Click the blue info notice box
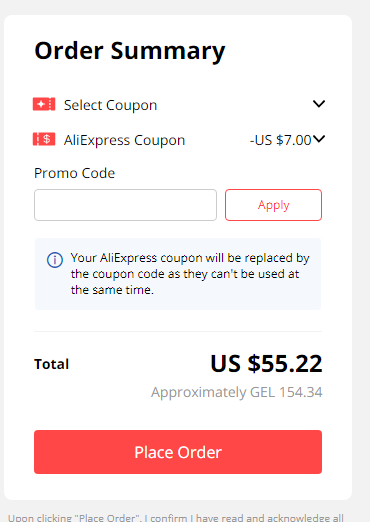370x522 pixels. 178,274
